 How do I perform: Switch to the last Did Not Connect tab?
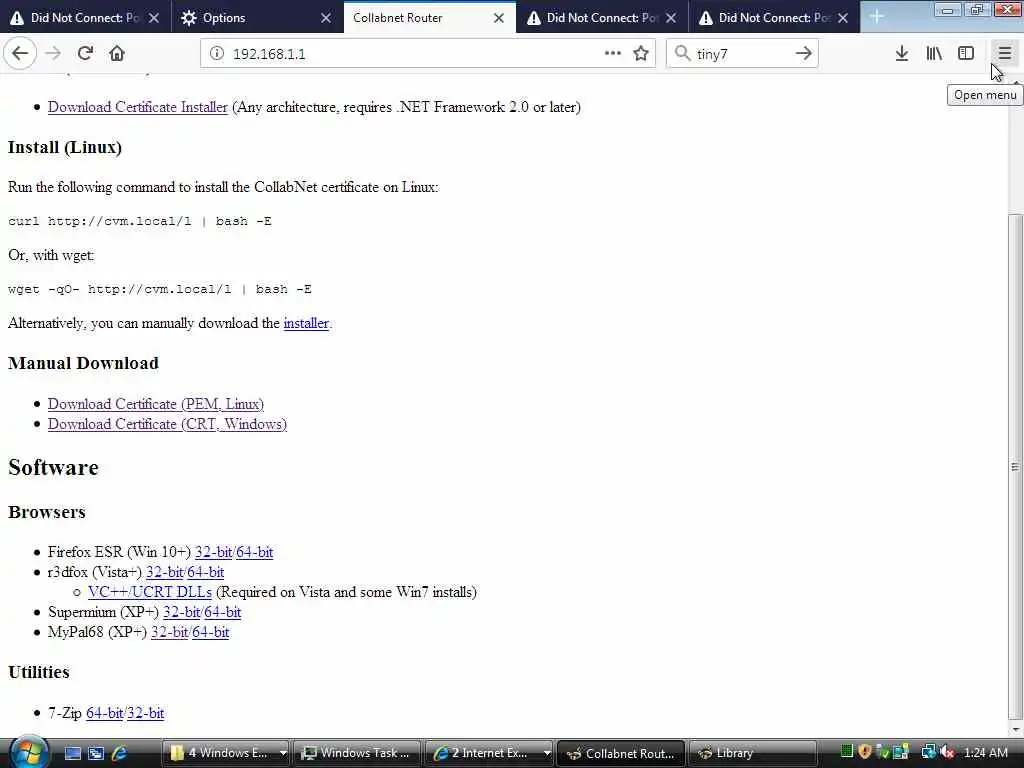pyautogui.click(x=774, y=18)
